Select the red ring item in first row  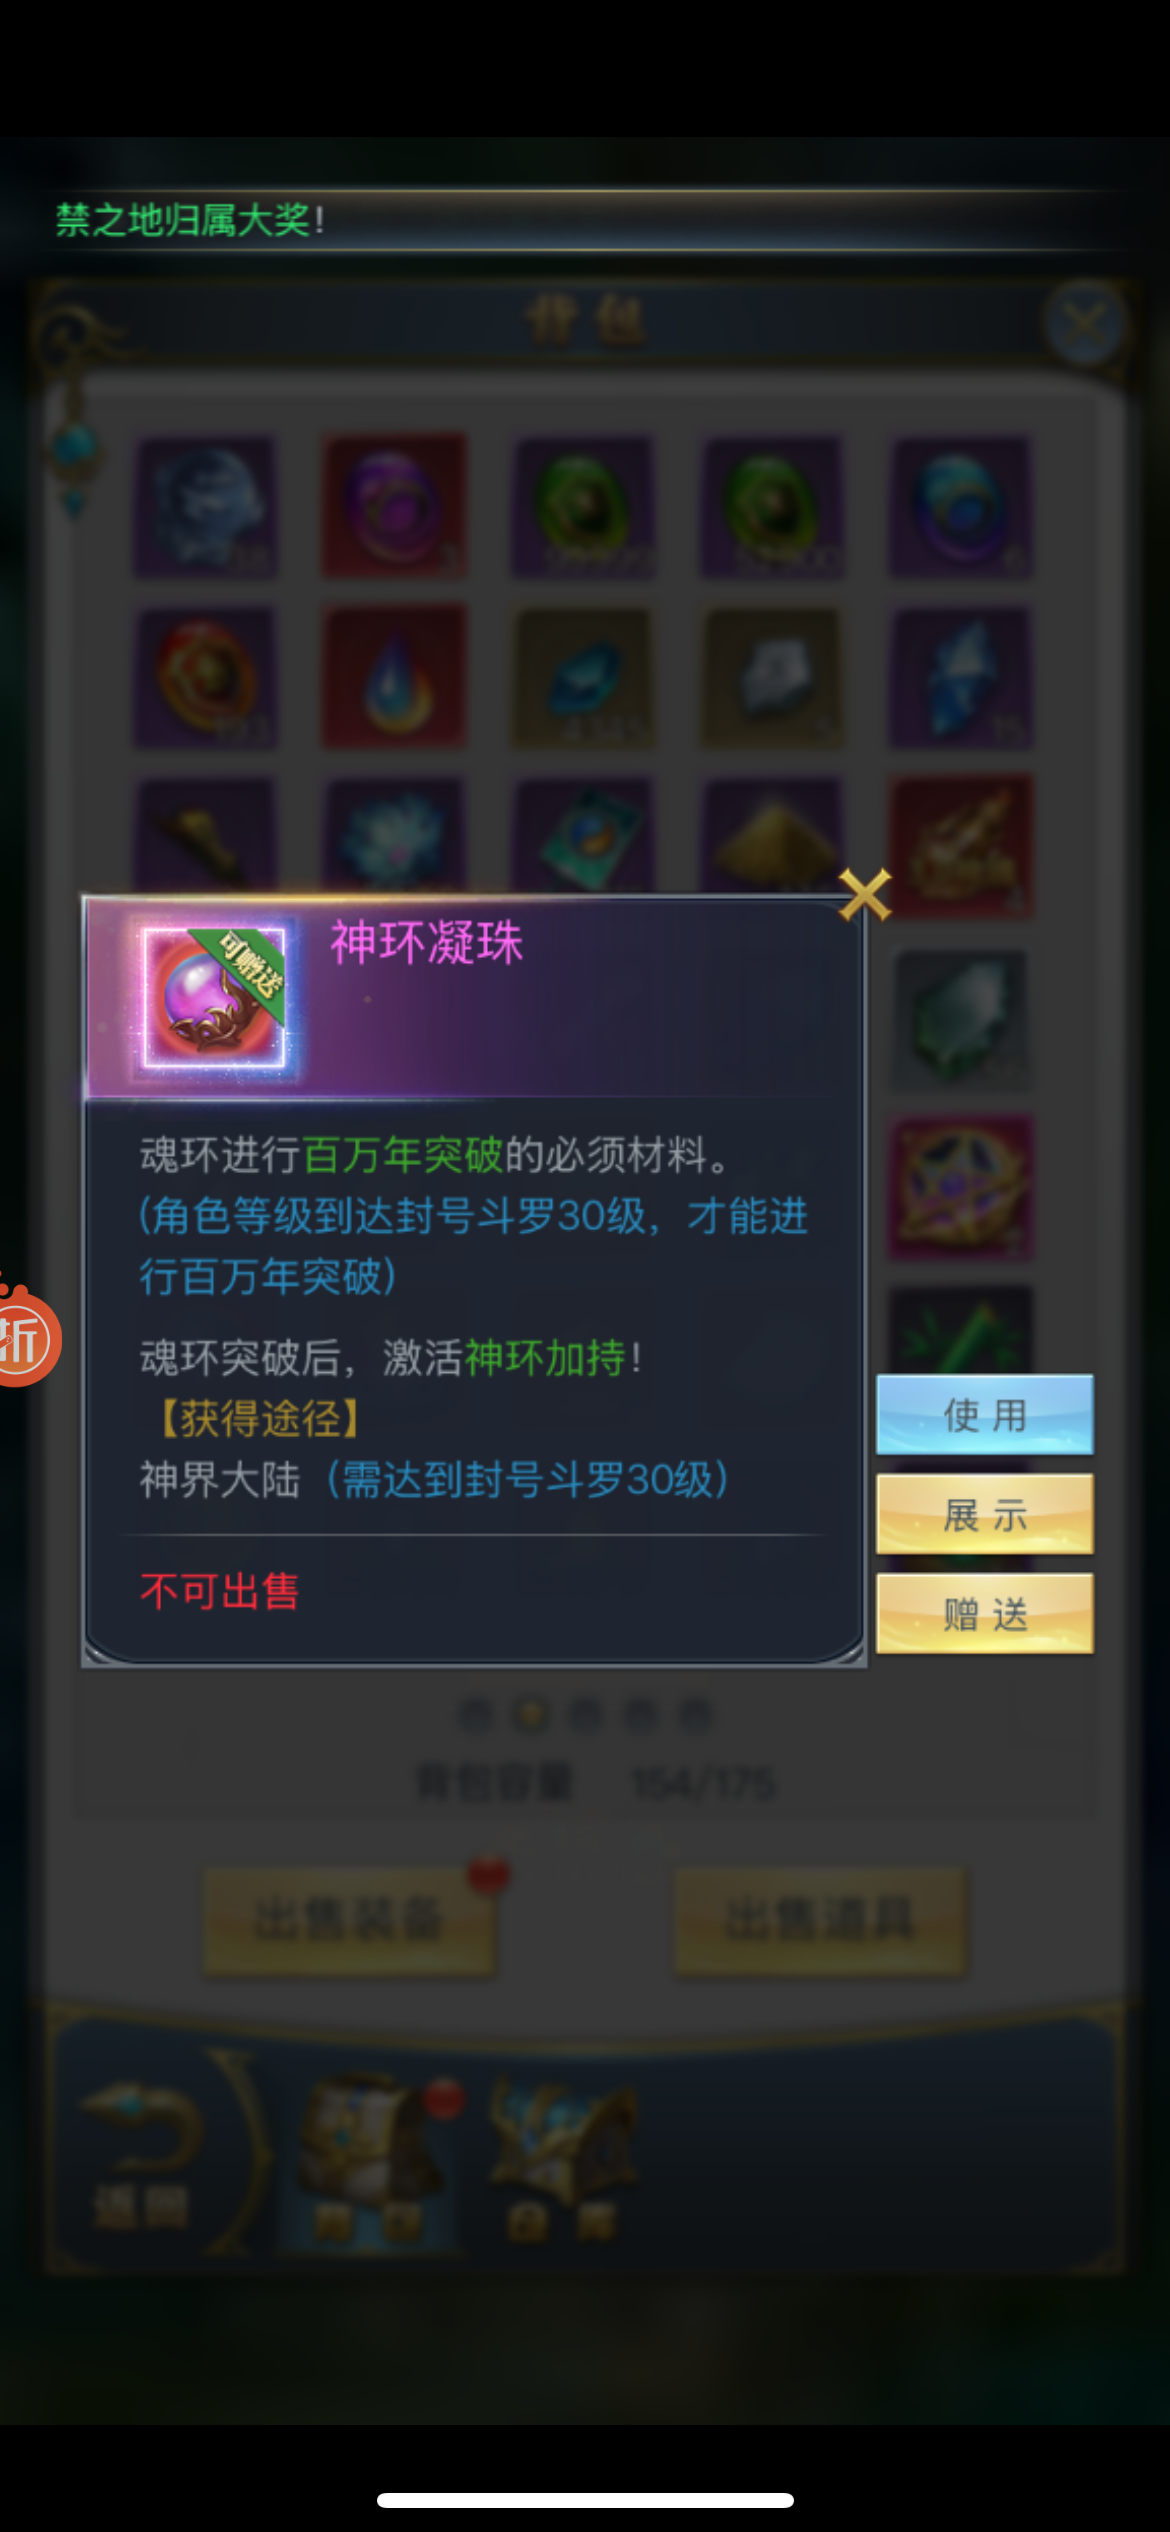394,505
